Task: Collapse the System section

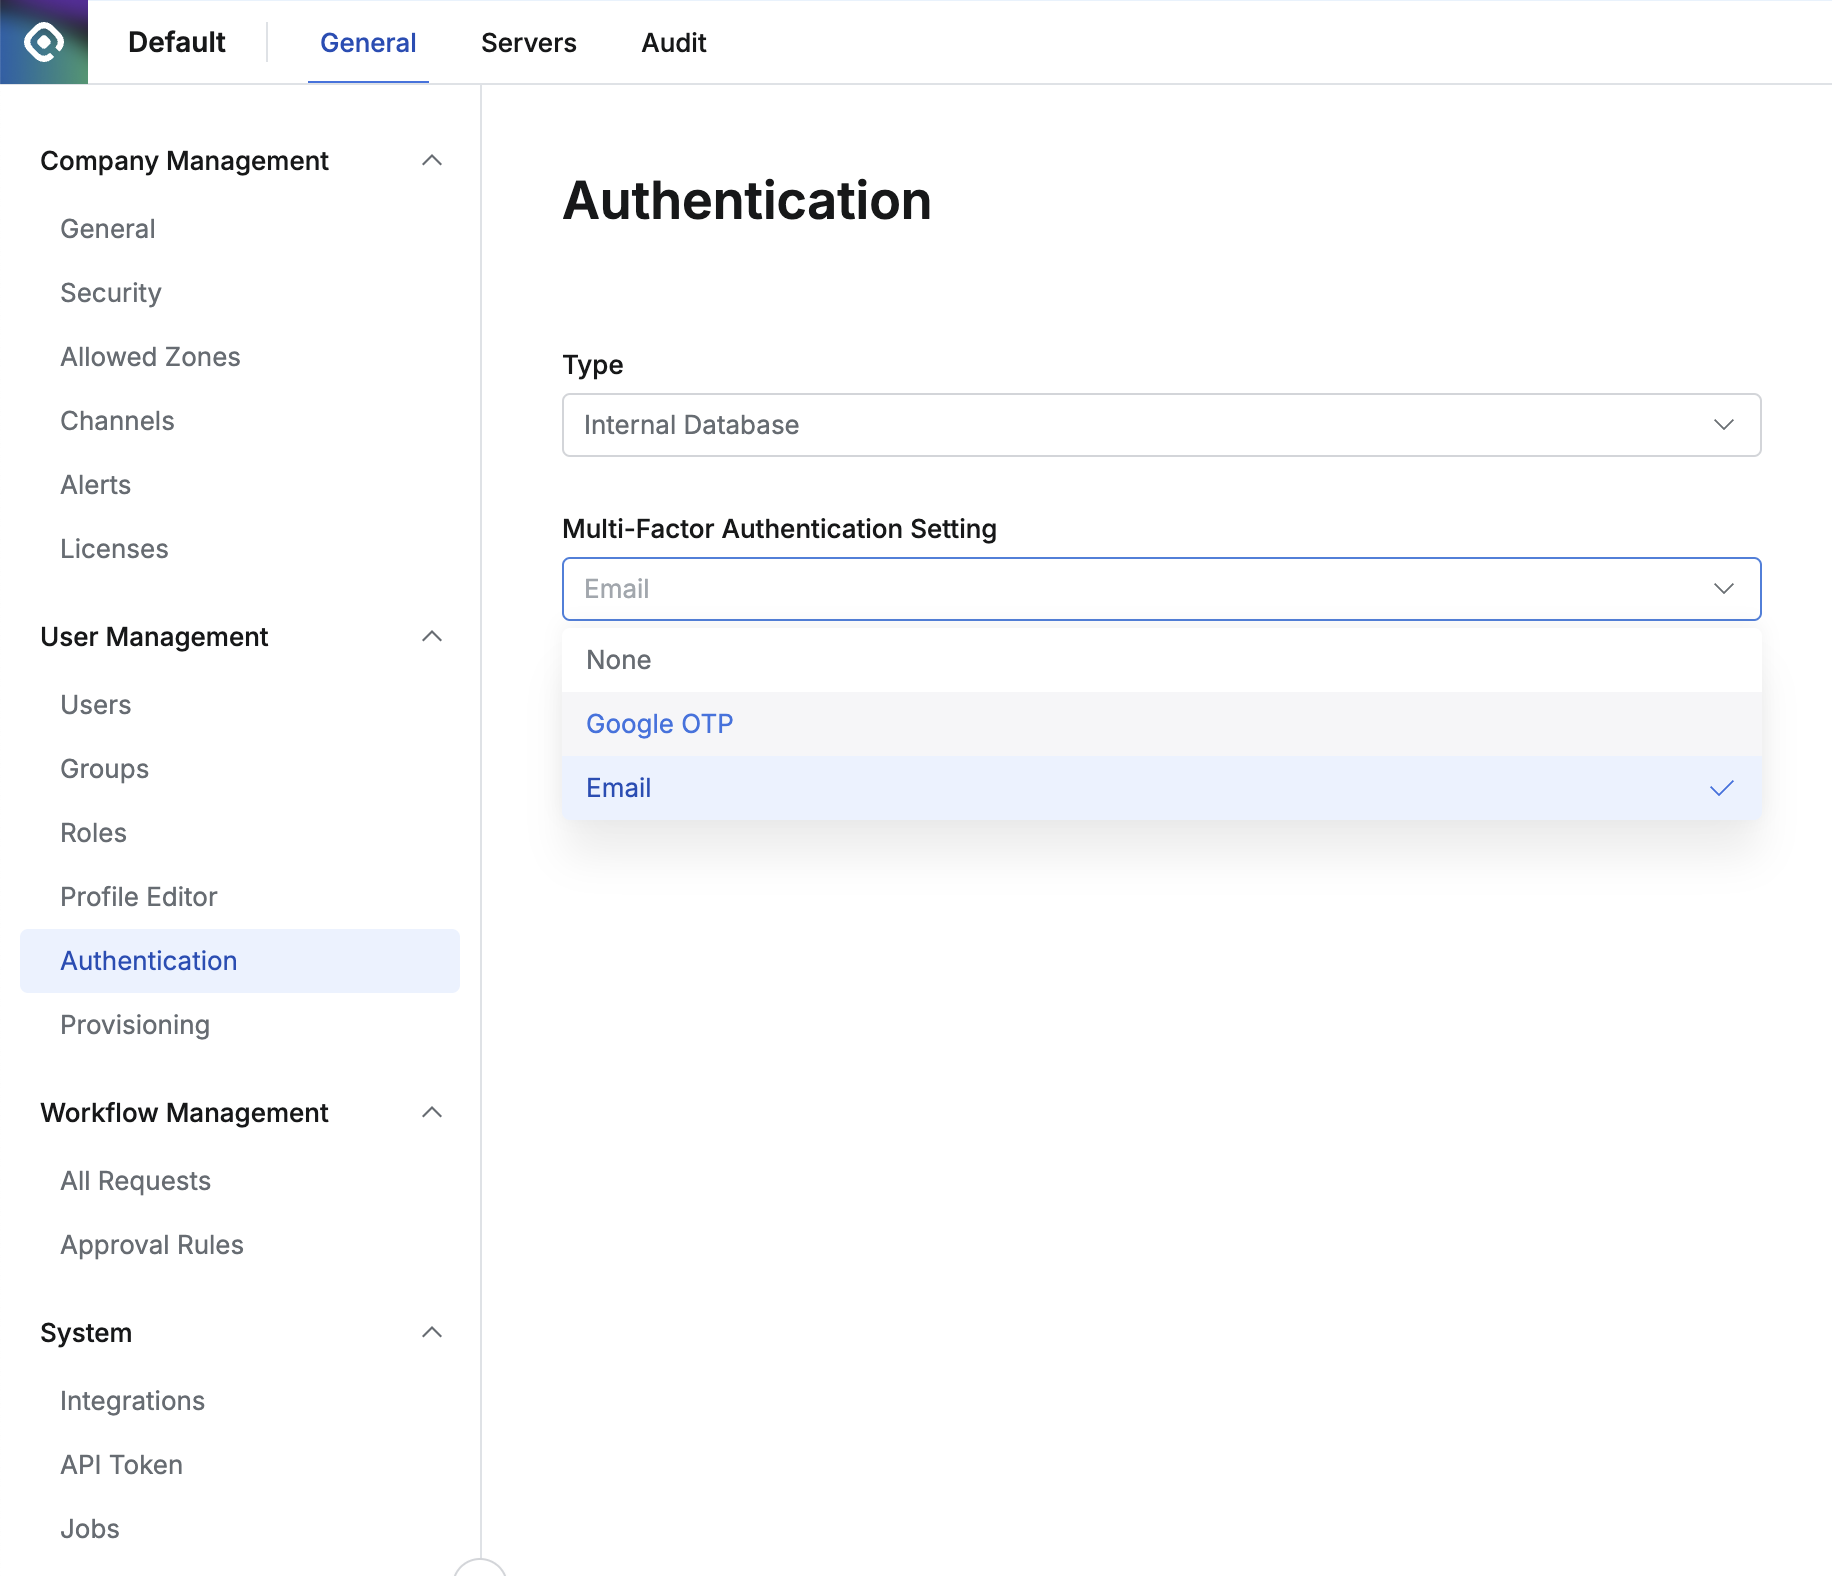Action: click(x=432, y=1332)
